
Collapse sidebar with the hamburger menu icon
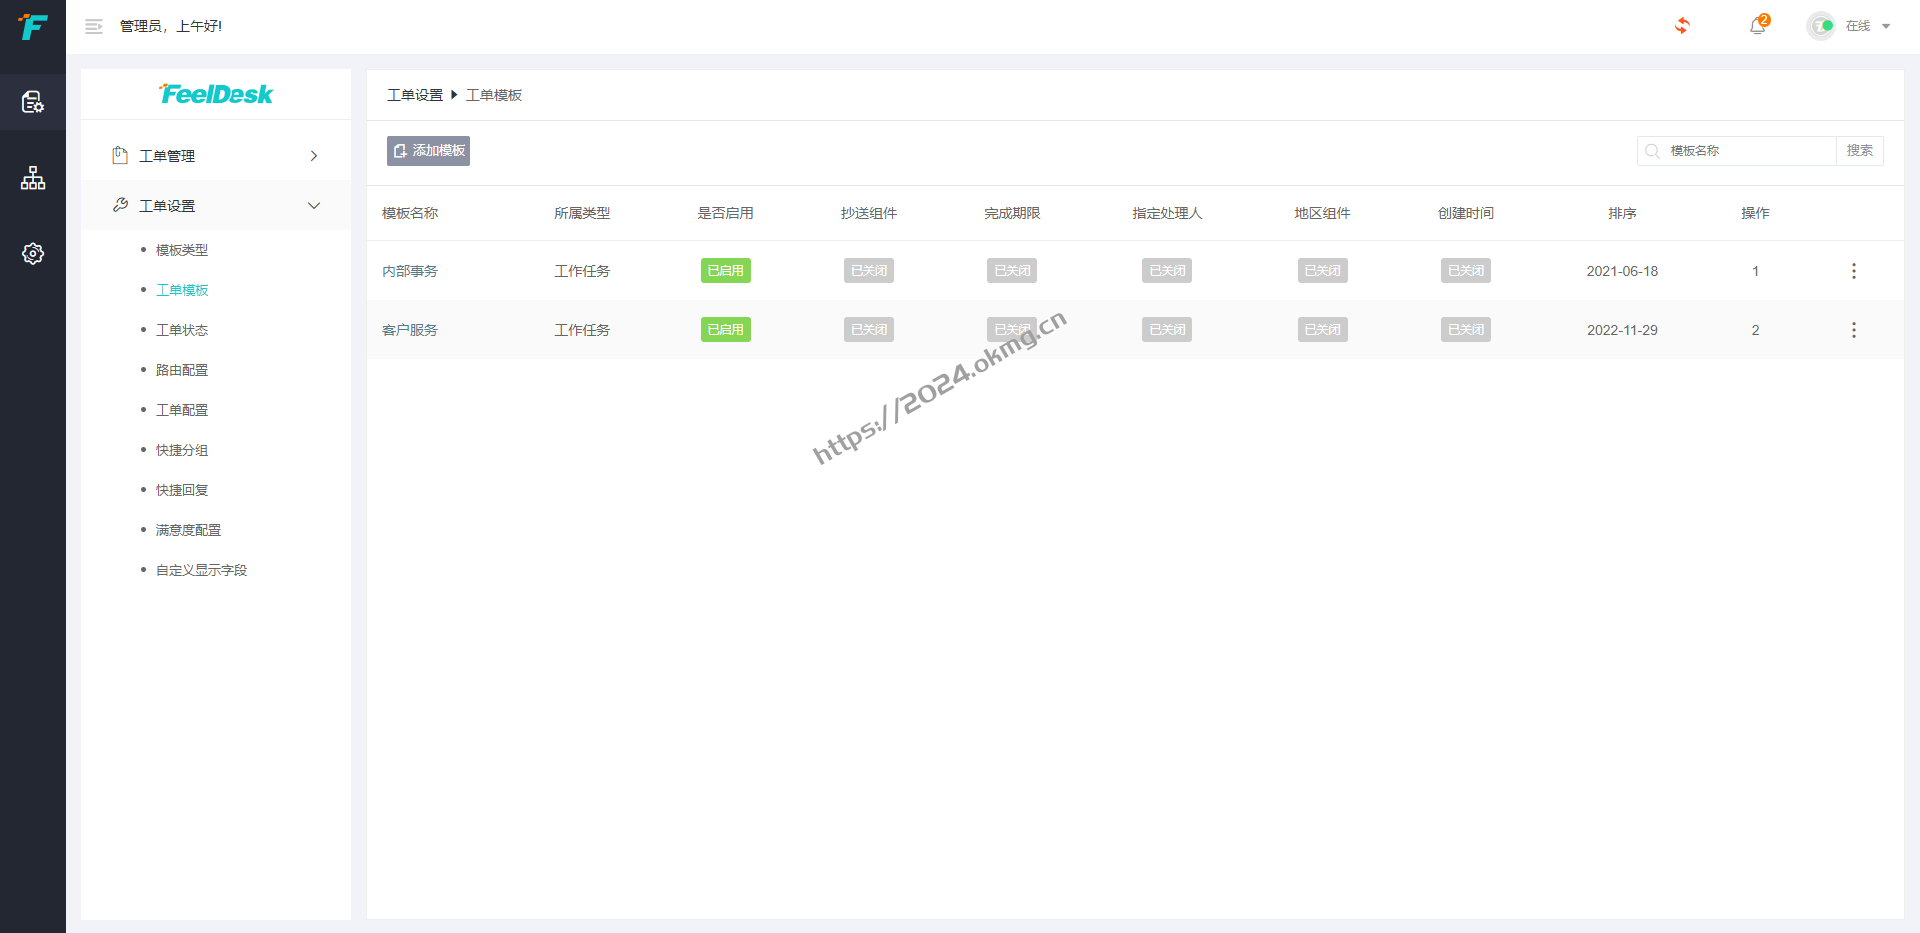coord(94,27)
